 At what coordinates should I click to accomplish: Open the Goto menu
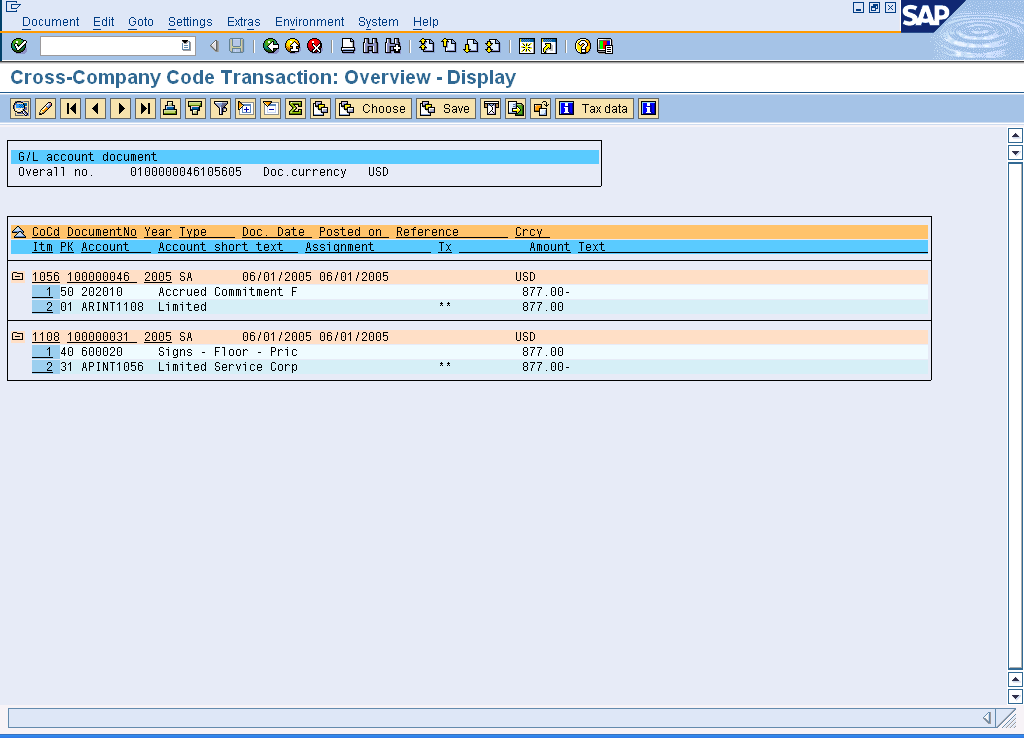[140, 22]
